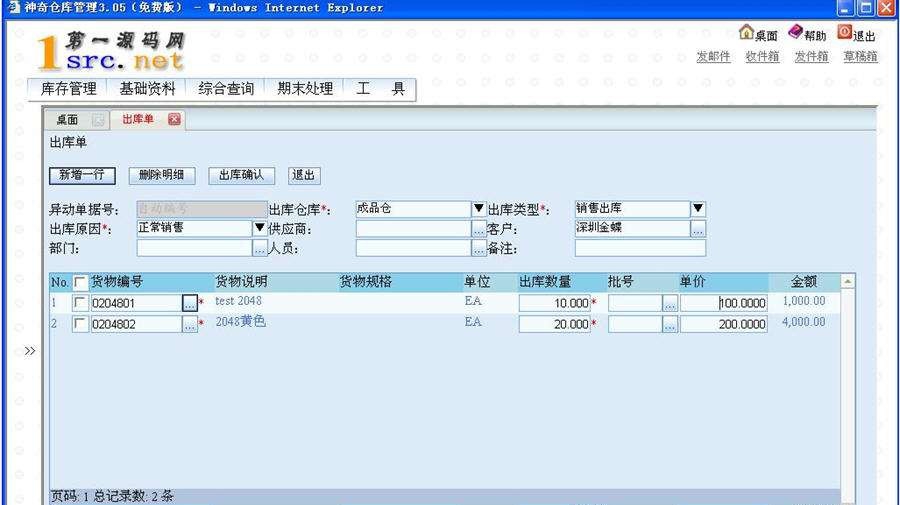The width and height of the screenshot is (900, 505).
Task: Close the 出库单 tab with red X
Action: pos(174,119)
